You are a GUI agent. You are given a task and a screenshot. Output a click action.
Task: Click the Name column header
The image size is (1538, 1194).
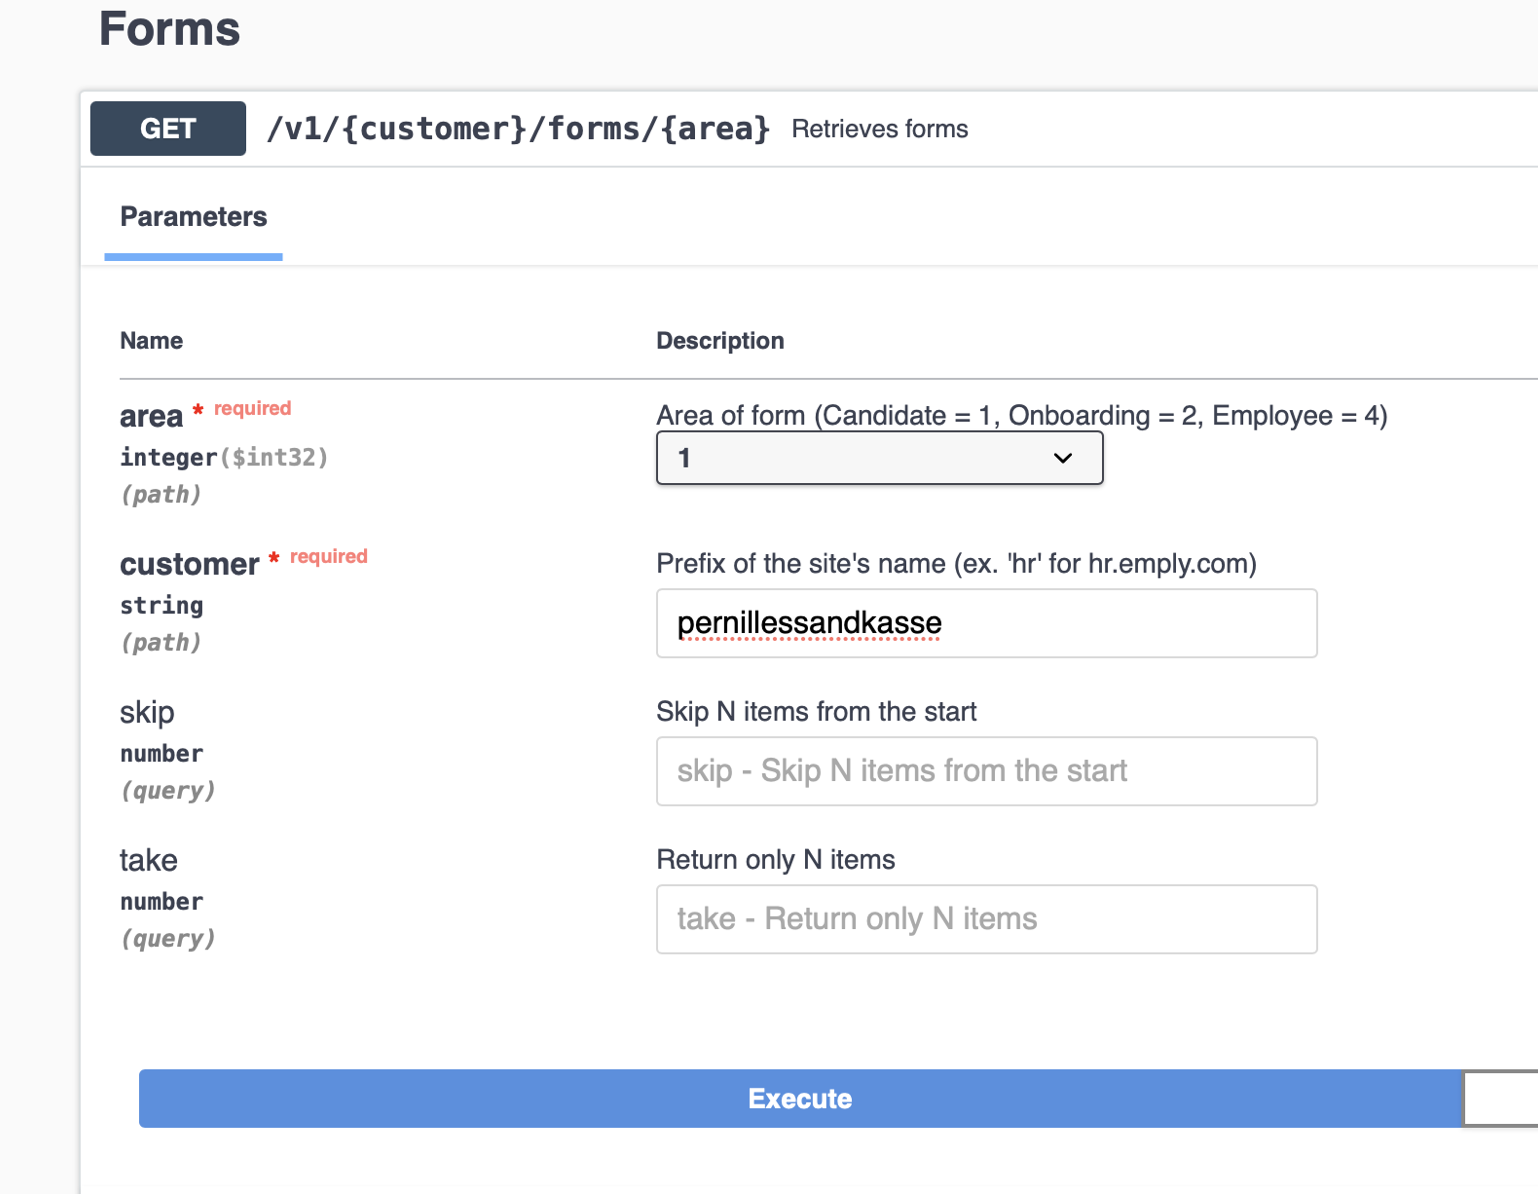151,341
